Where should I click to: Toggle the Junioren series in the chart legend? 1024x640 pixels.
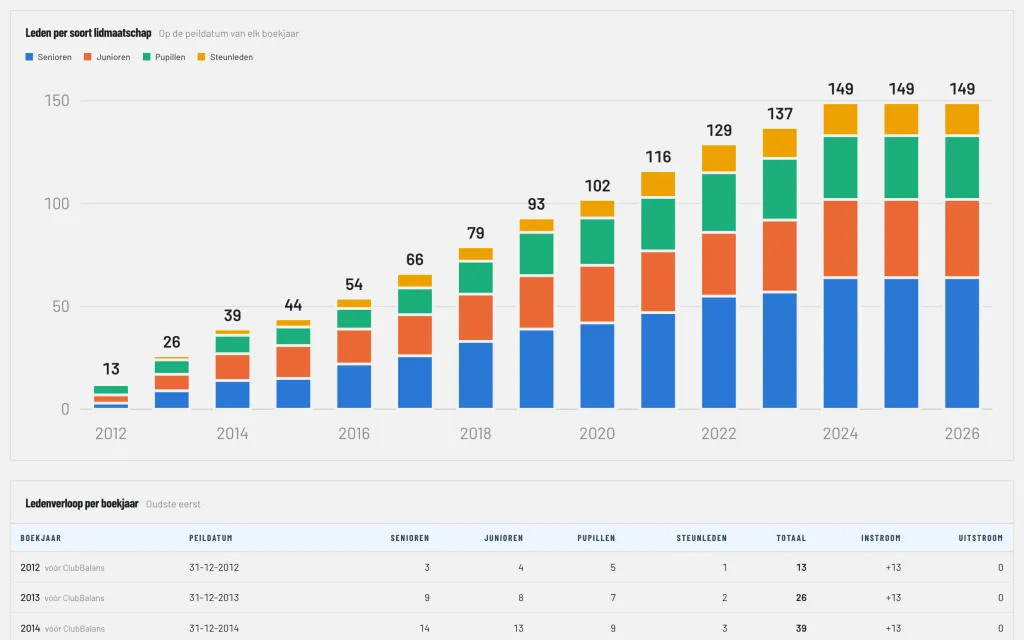(x=107, y=57)
